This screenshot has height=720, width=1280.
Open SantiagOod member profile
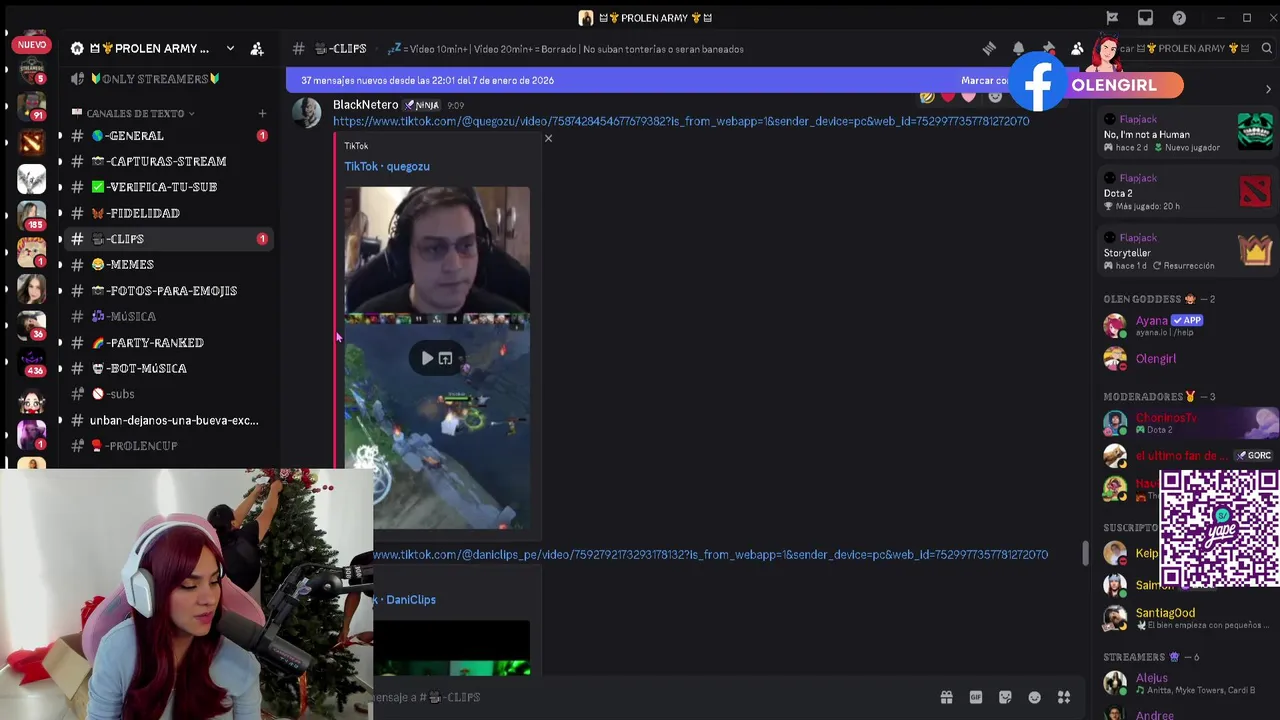pos(1185,618)
